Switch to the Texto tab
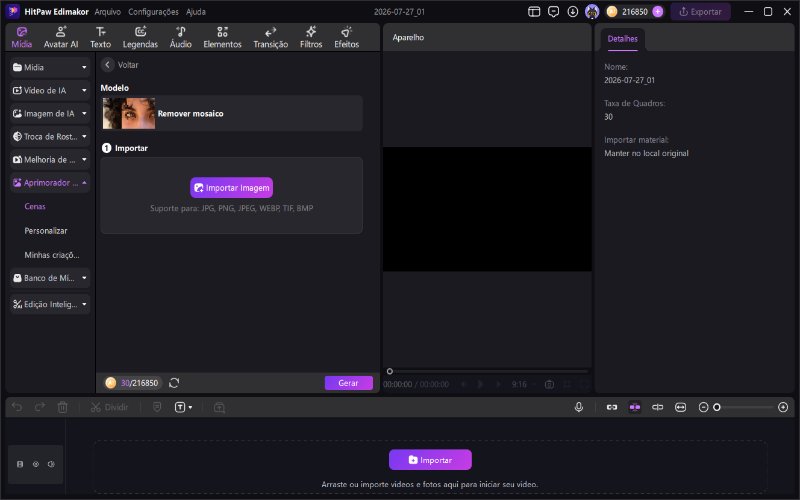The height and width of the screenshot is (500, 800). pyautogui.click(x=101, y=37)
